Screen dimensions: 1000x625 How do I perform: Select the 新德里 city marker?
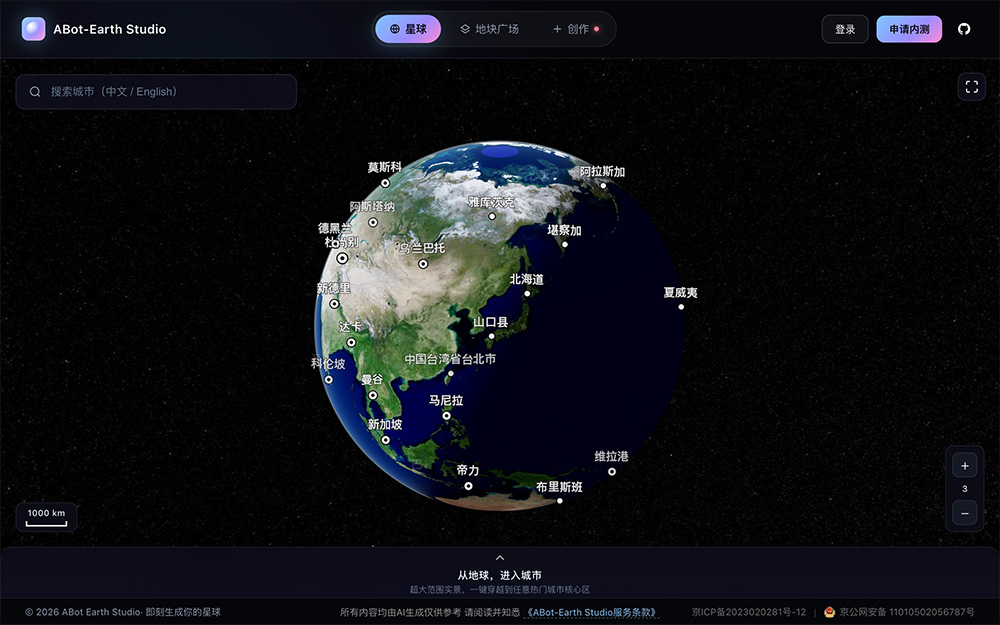(334, 304)
